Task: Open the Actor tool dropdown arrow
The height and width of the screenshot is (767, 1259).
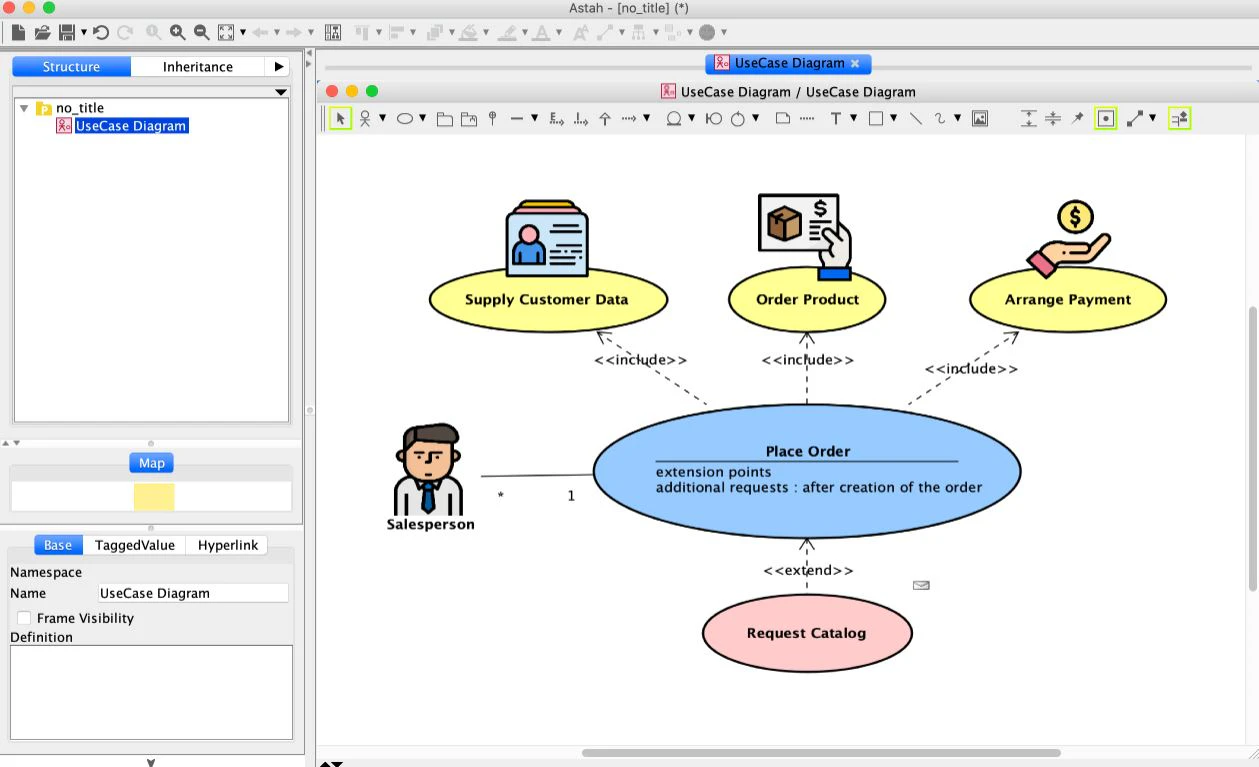Action: tap(383, 118)
